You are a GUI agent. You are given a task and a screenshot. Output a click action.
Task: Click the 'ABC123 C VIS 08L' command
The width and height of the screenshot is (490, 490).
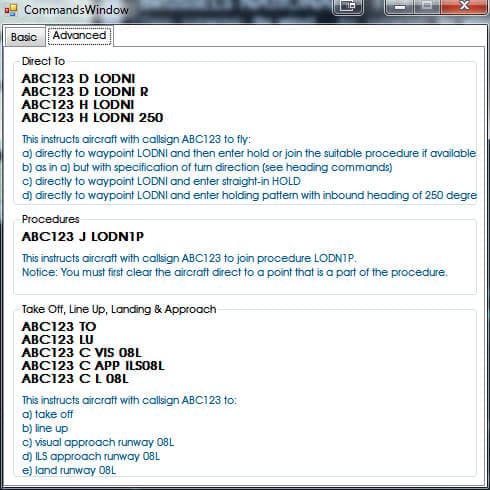pyautogui.click(x=82, y=353)
